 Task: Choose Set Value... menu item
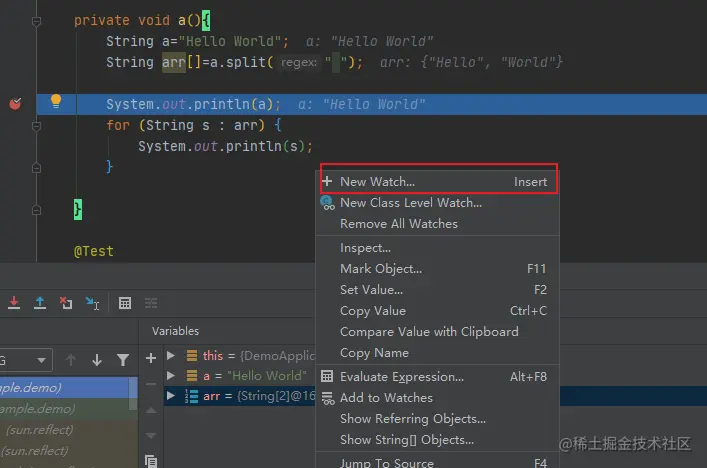click(438, 290)
